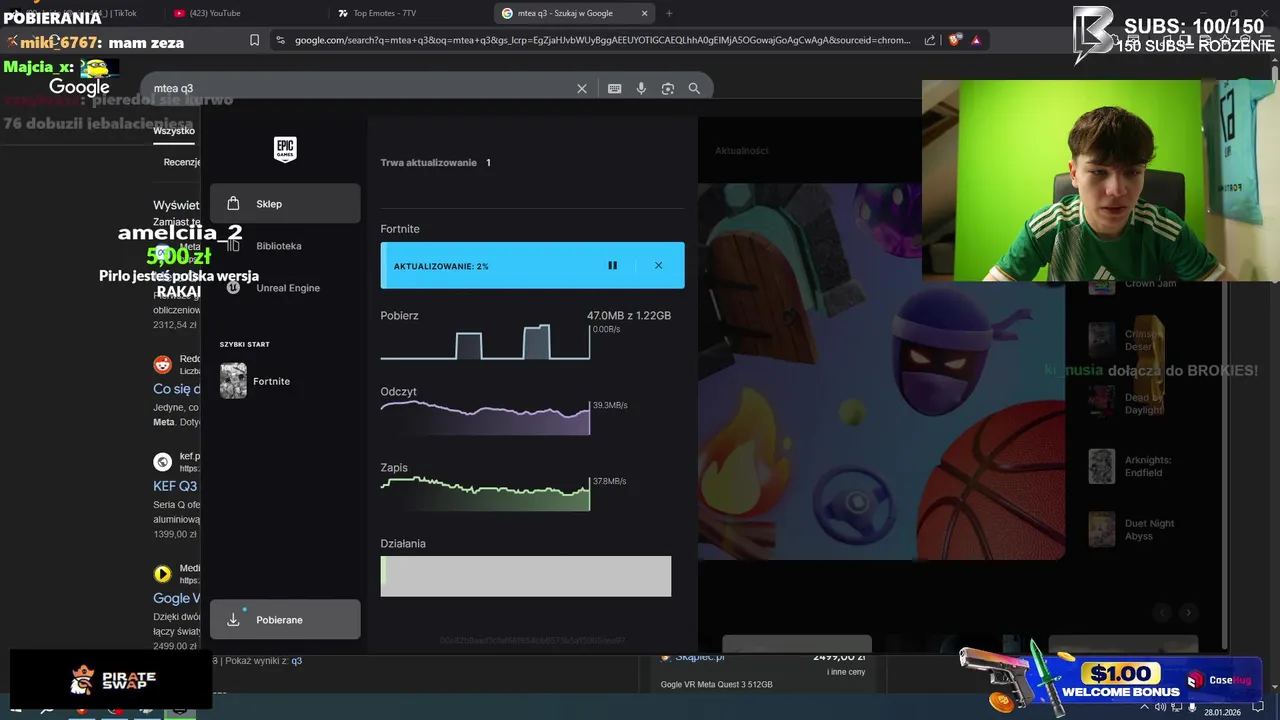This screenshot has width=1280, height=720.
Task: Open the 'Google V' search result link
Action: point(177,598)
